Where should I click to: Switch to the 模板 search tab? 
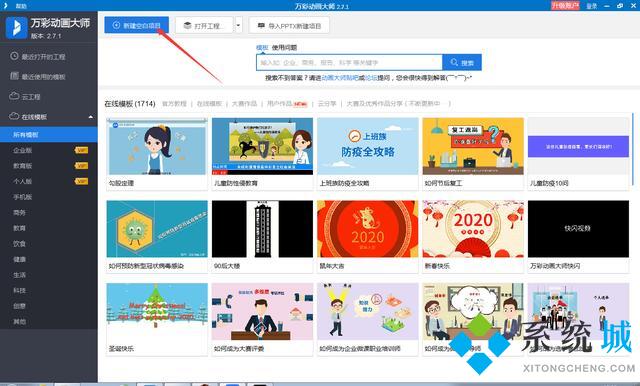[262, 48]
